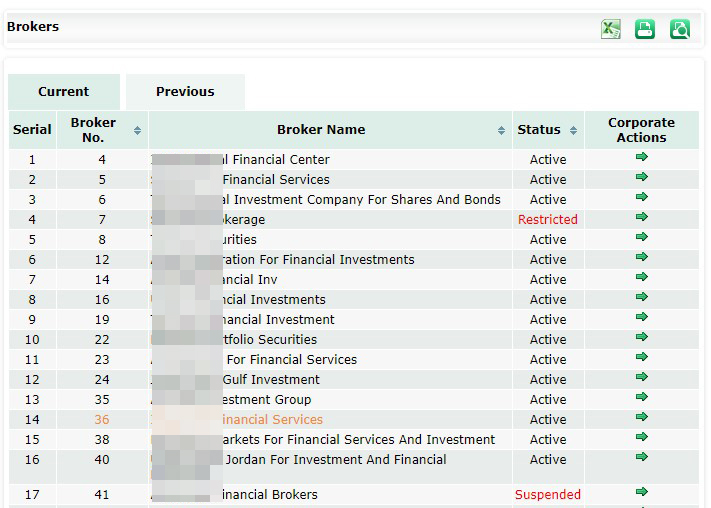Open the highlighted Financial Services broker link
Viewport: 711px width, 508px height.
pos(270,420)
